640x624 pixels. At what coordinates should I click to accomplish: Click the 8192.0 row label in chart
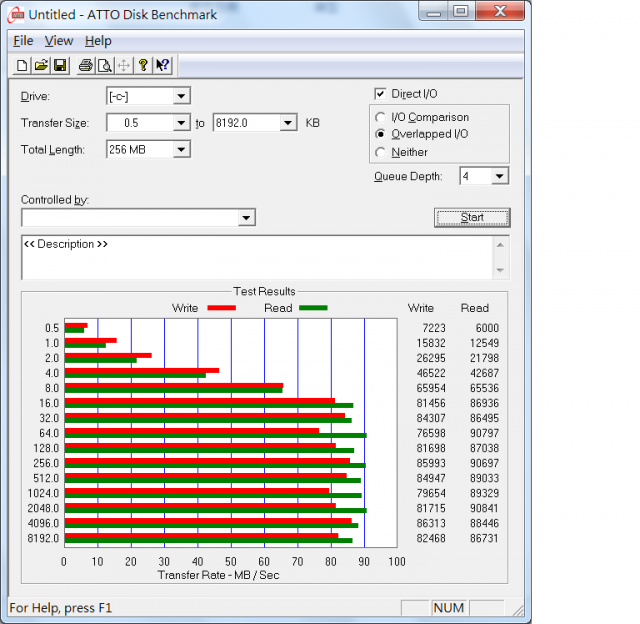[x=43, y=538]
